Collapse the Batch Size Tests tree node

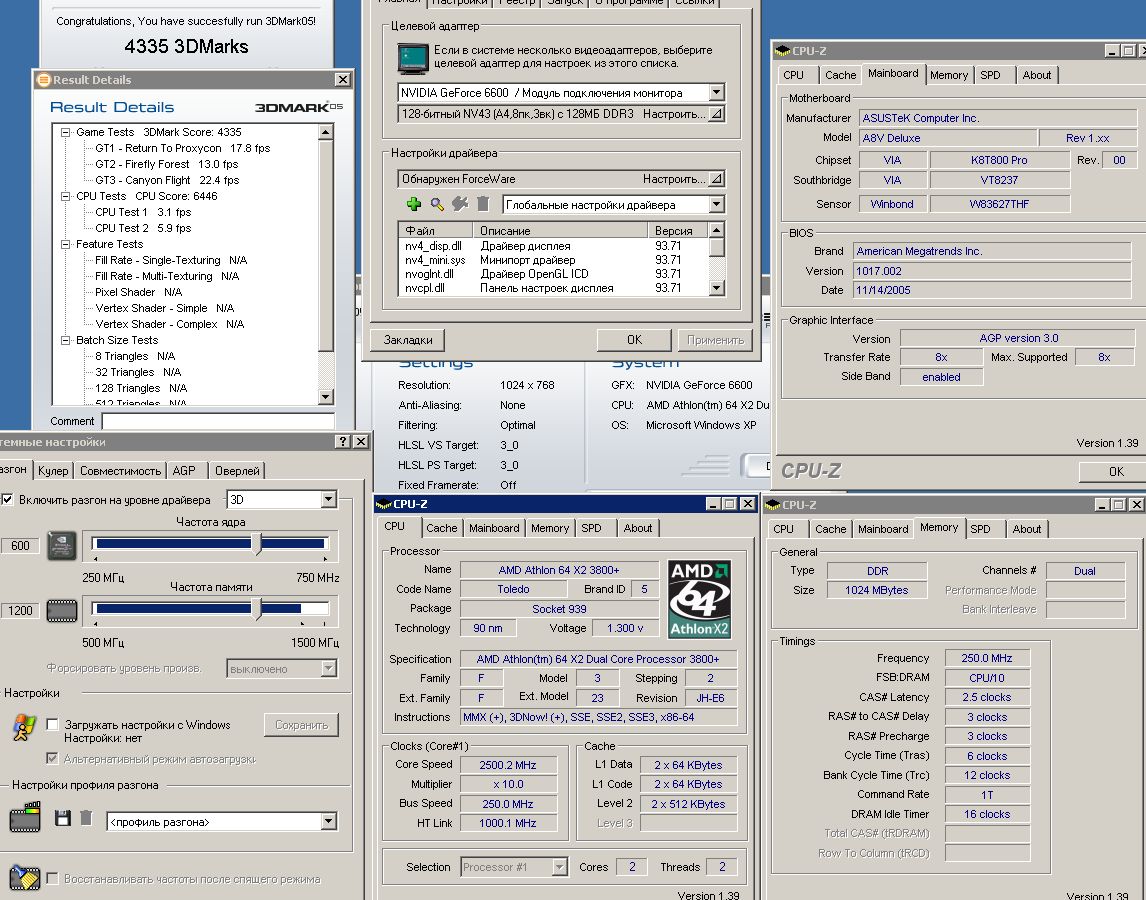[x=65, y=340]
